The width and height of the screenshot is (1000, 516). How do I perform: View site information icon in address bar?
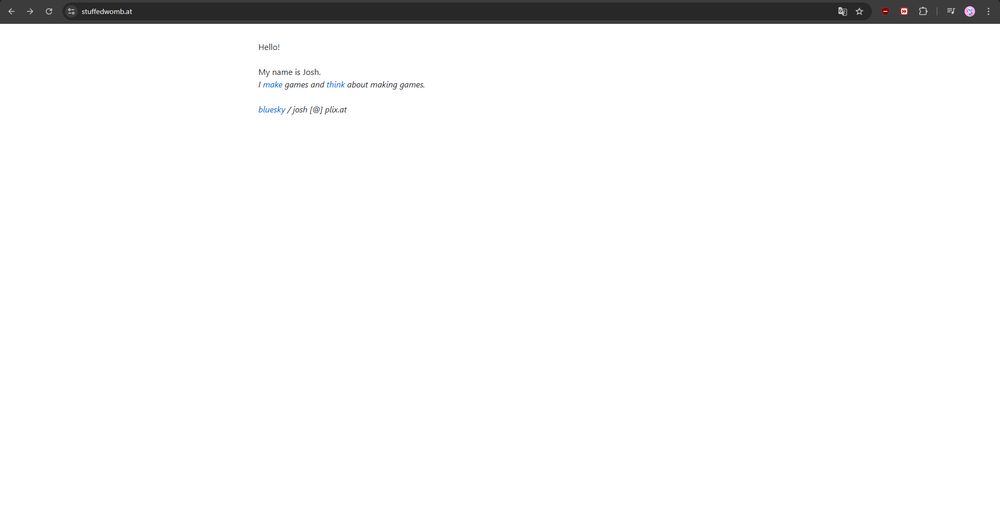[71, 11]
